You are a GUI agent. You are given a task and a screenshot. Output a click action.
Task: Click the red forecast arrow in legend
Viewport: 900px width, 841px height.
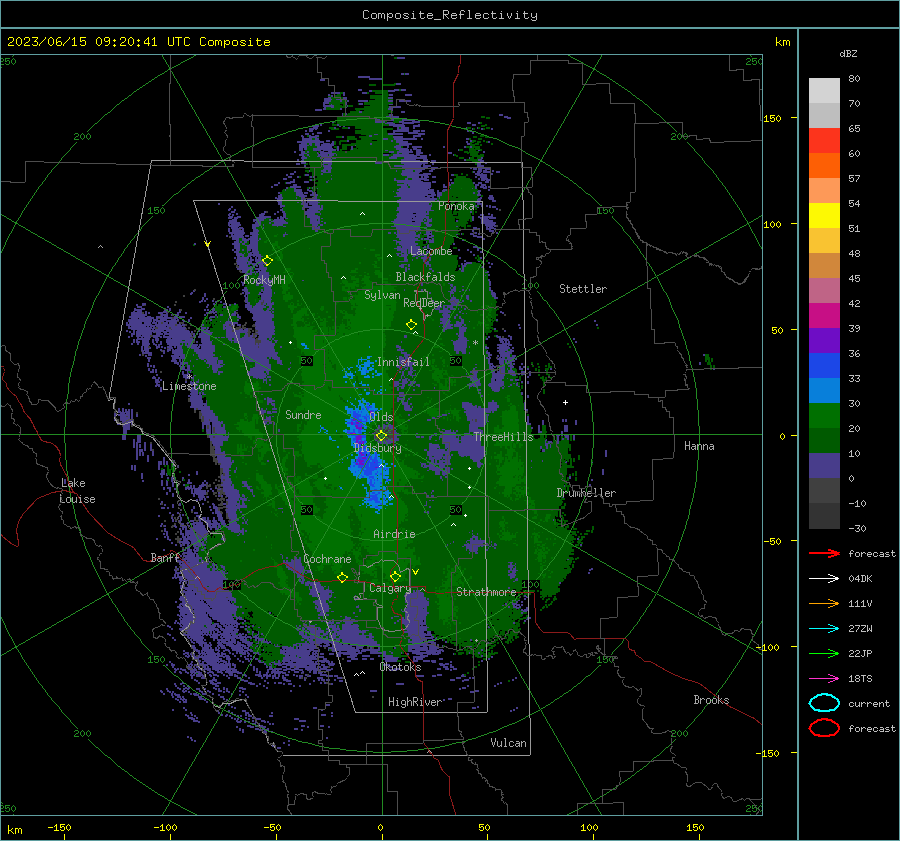[824, 553]
